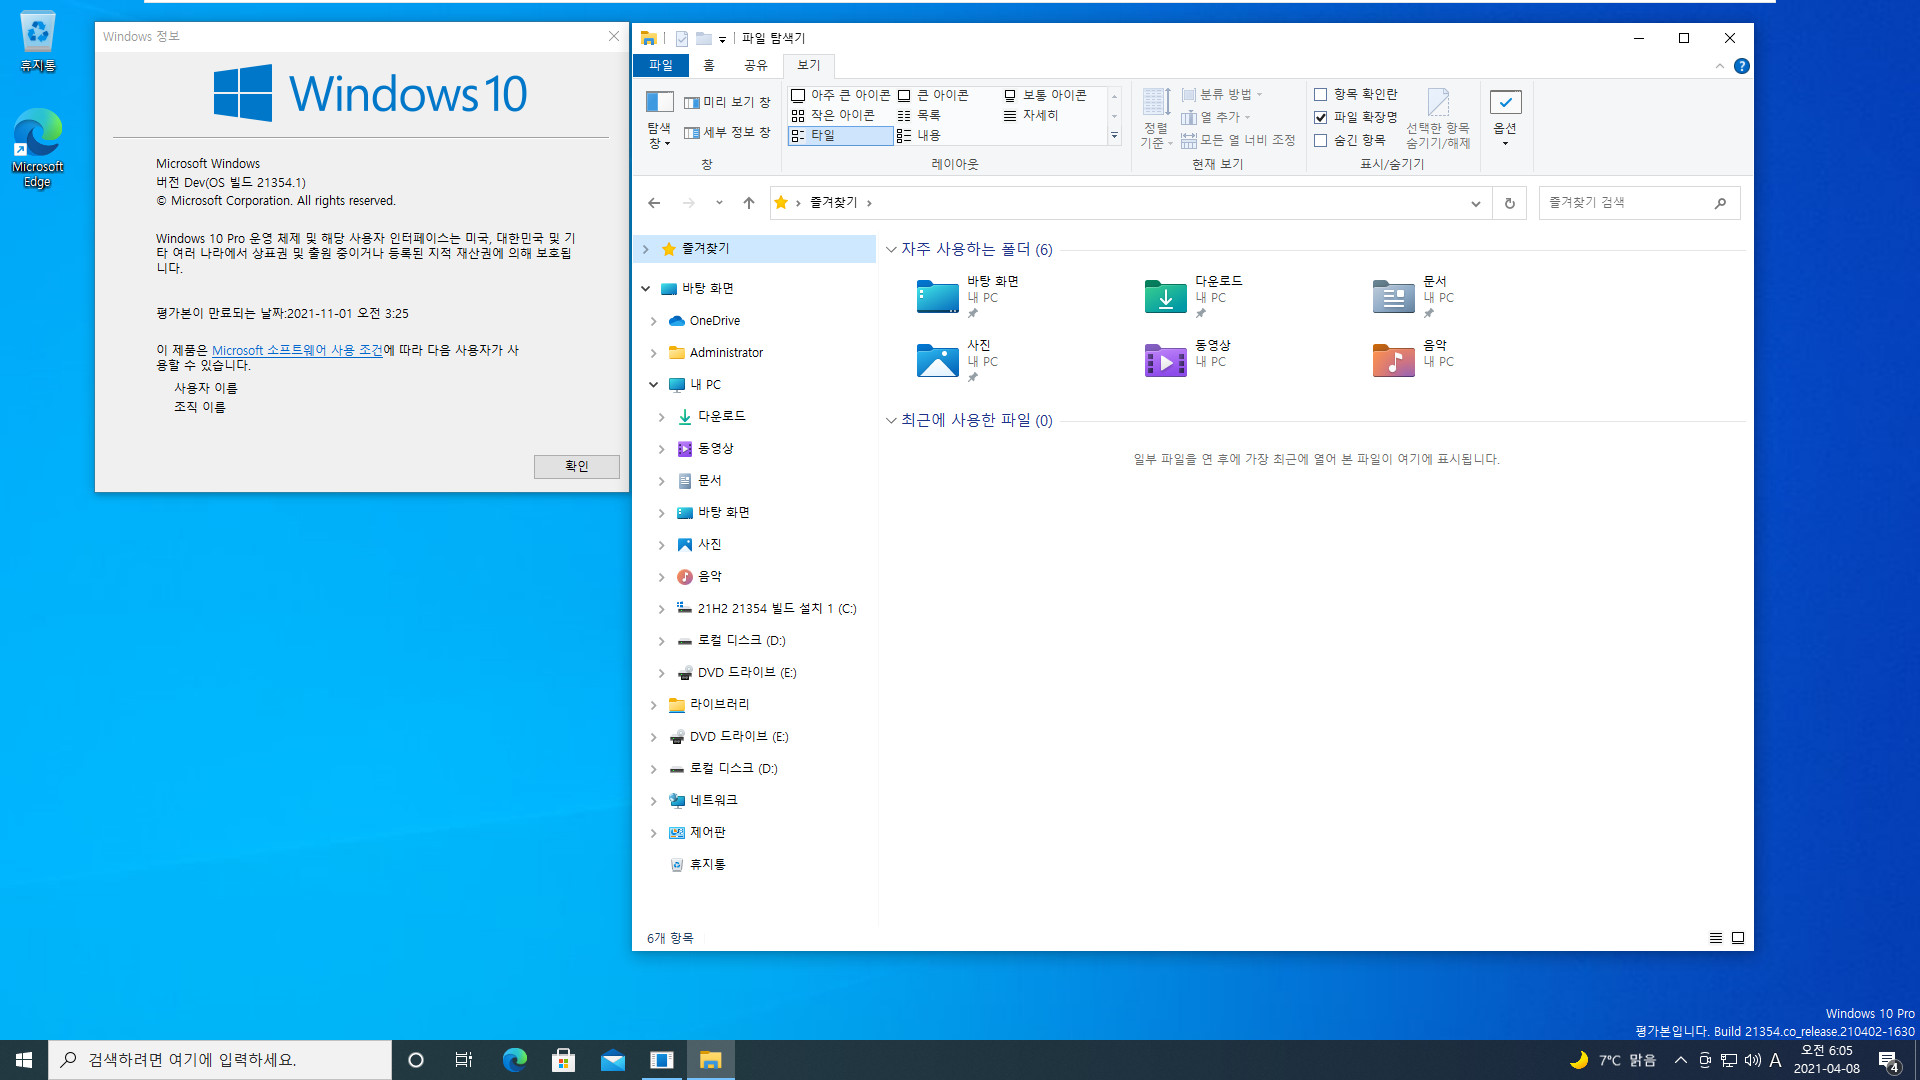
Task: Select 타일 tiles layout
Action: (x=840, y=135)
